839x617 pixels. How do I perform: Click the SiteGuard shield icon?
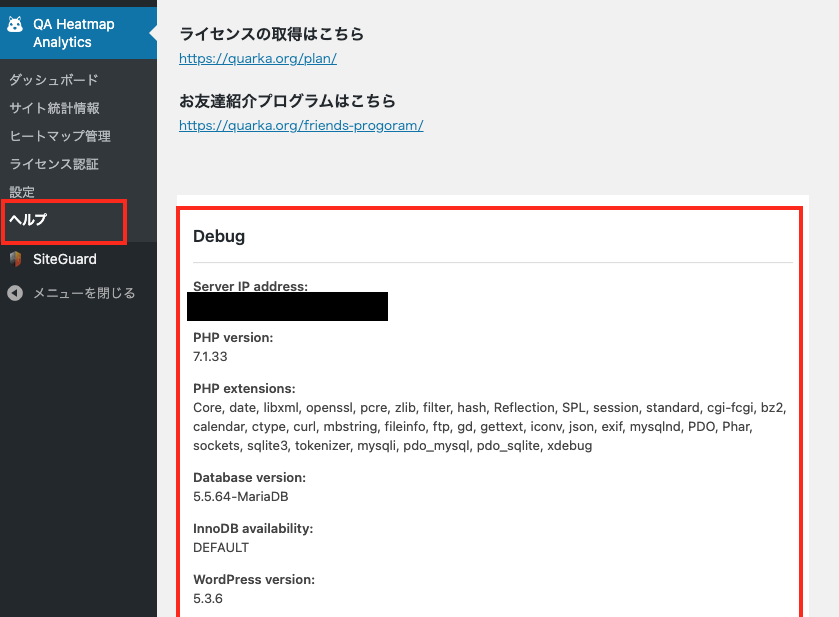(x=15, y=259)
